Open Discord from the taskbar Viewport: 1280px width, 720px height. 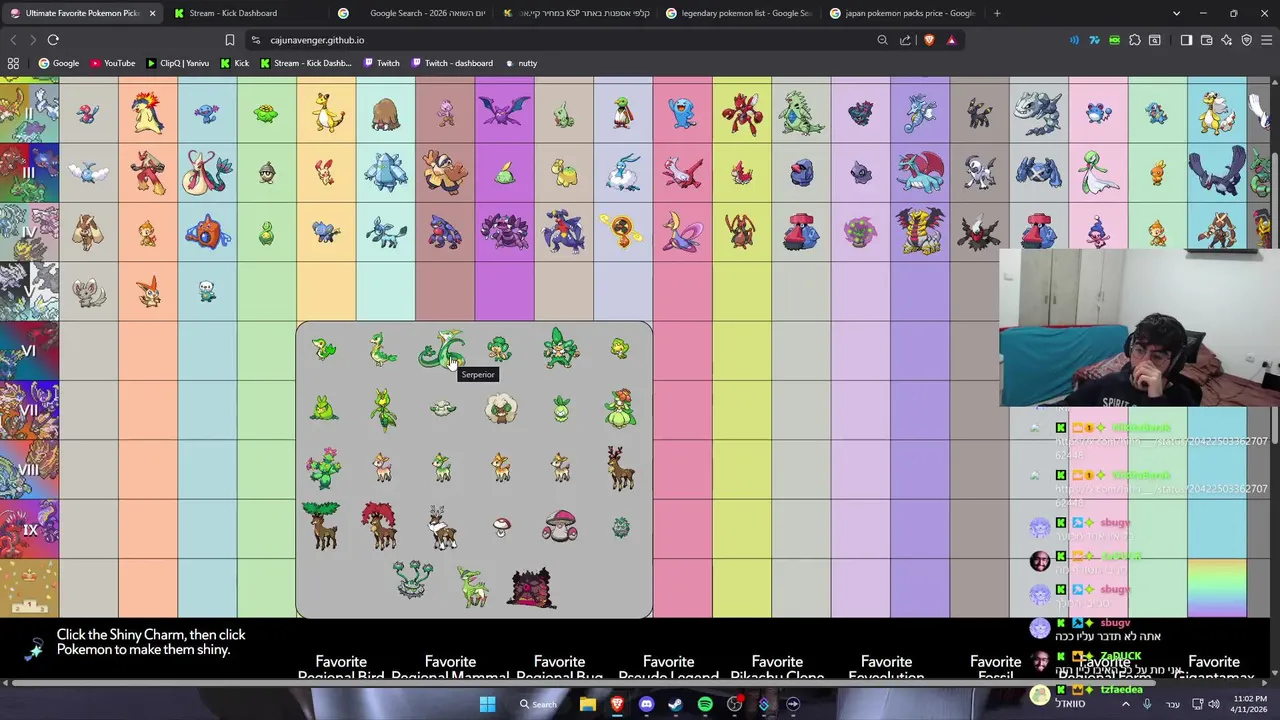tap(646, 704)
